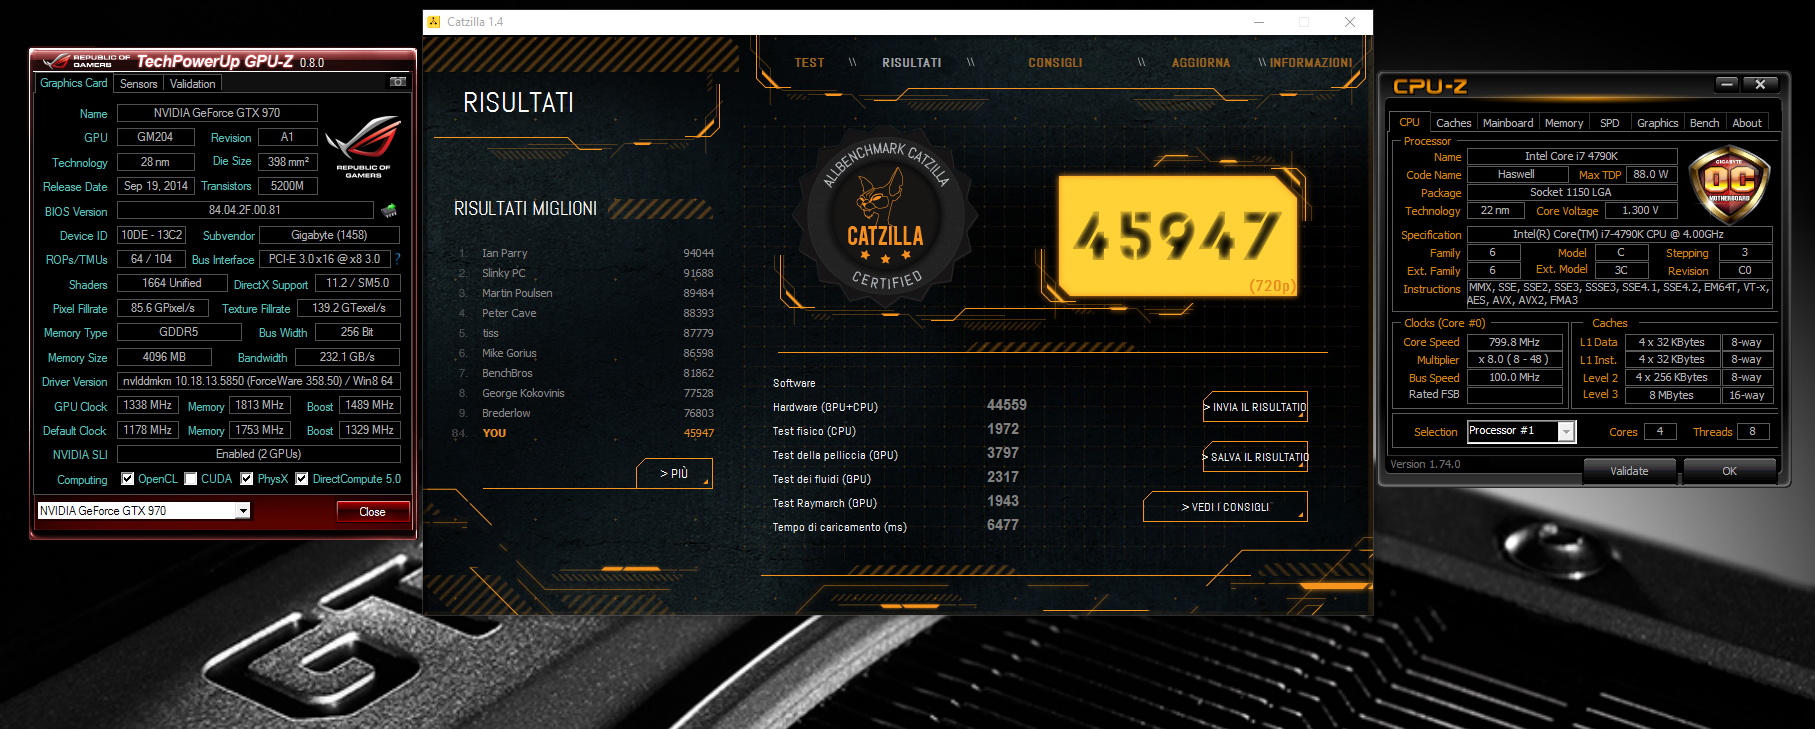Click the NVIDIA SLI Enabled (2 GPUs) field
This screenshot has height=729, width=1815.
click(258, 454)
